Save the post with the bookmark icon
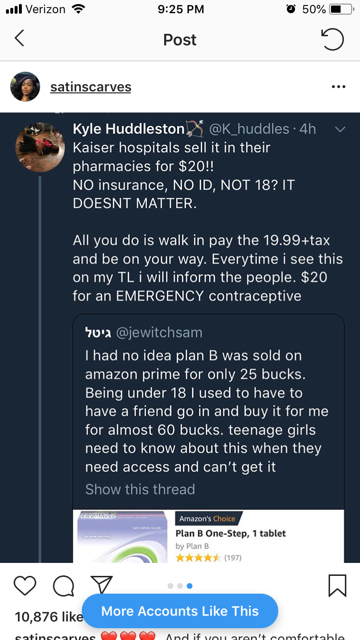This screenshot has height=640, width=360. [338, 586]
